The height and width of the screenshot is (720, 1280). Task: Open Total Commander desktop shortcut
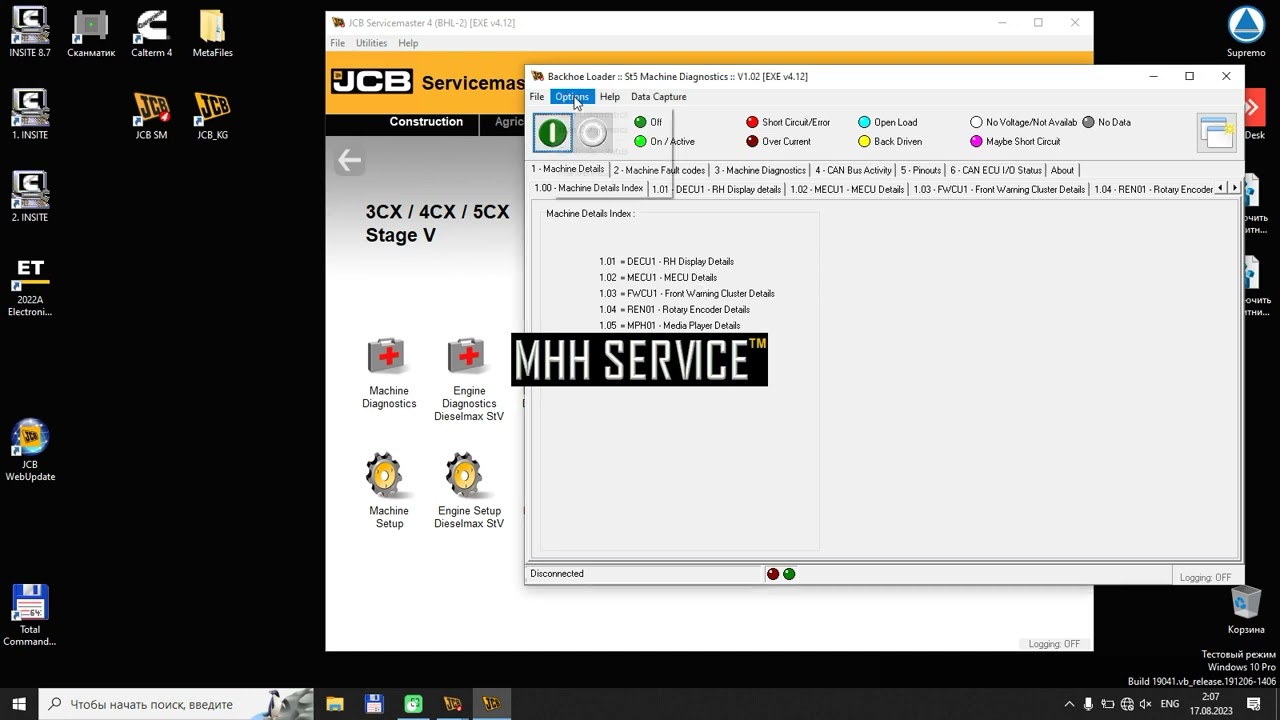point(30,615)
